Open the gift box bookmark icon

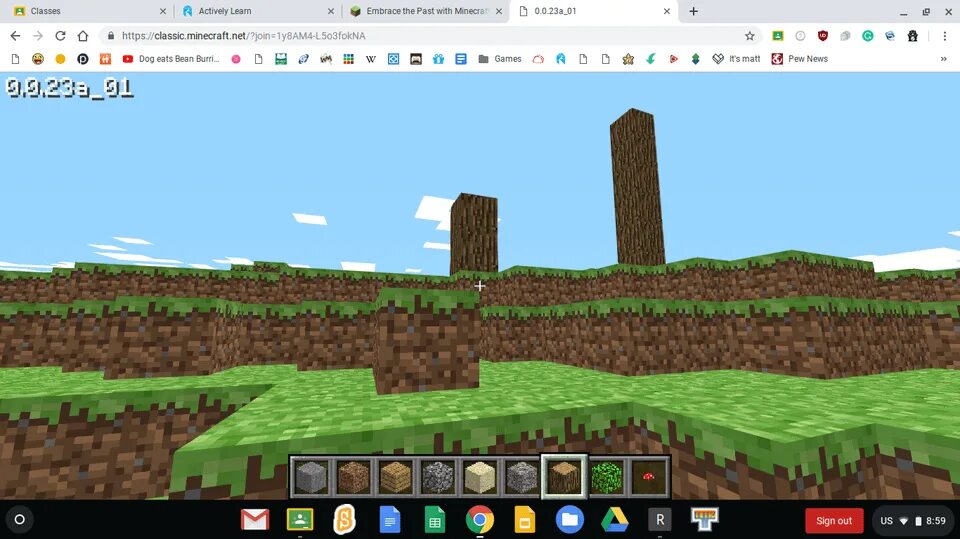click(438, 59)
